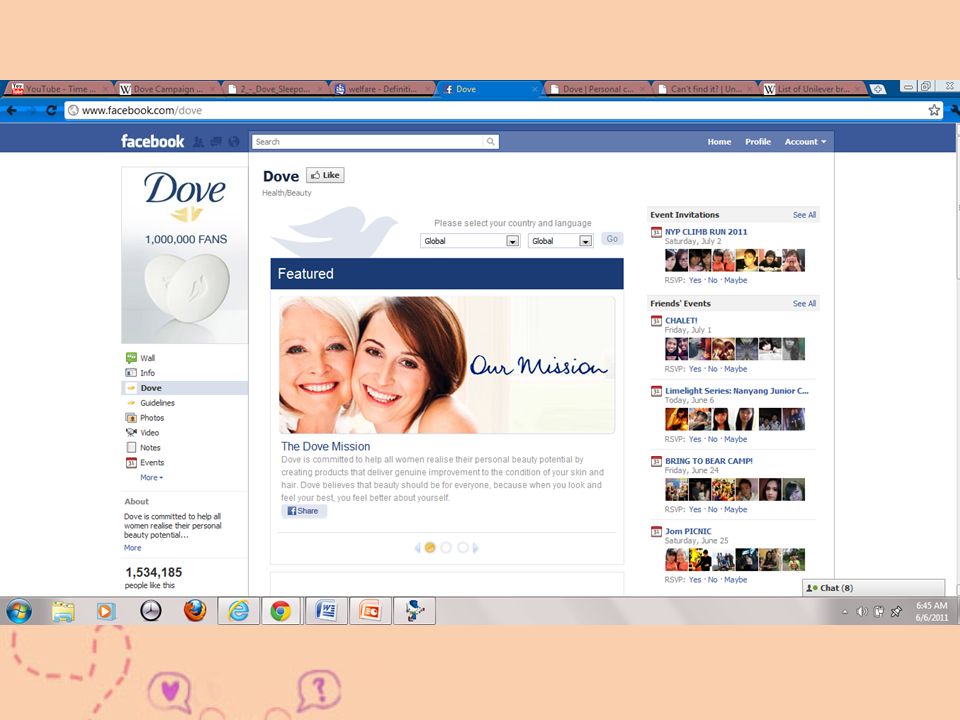Expand More in the sidebar list

pyautogui.click(x=151, y=478)
